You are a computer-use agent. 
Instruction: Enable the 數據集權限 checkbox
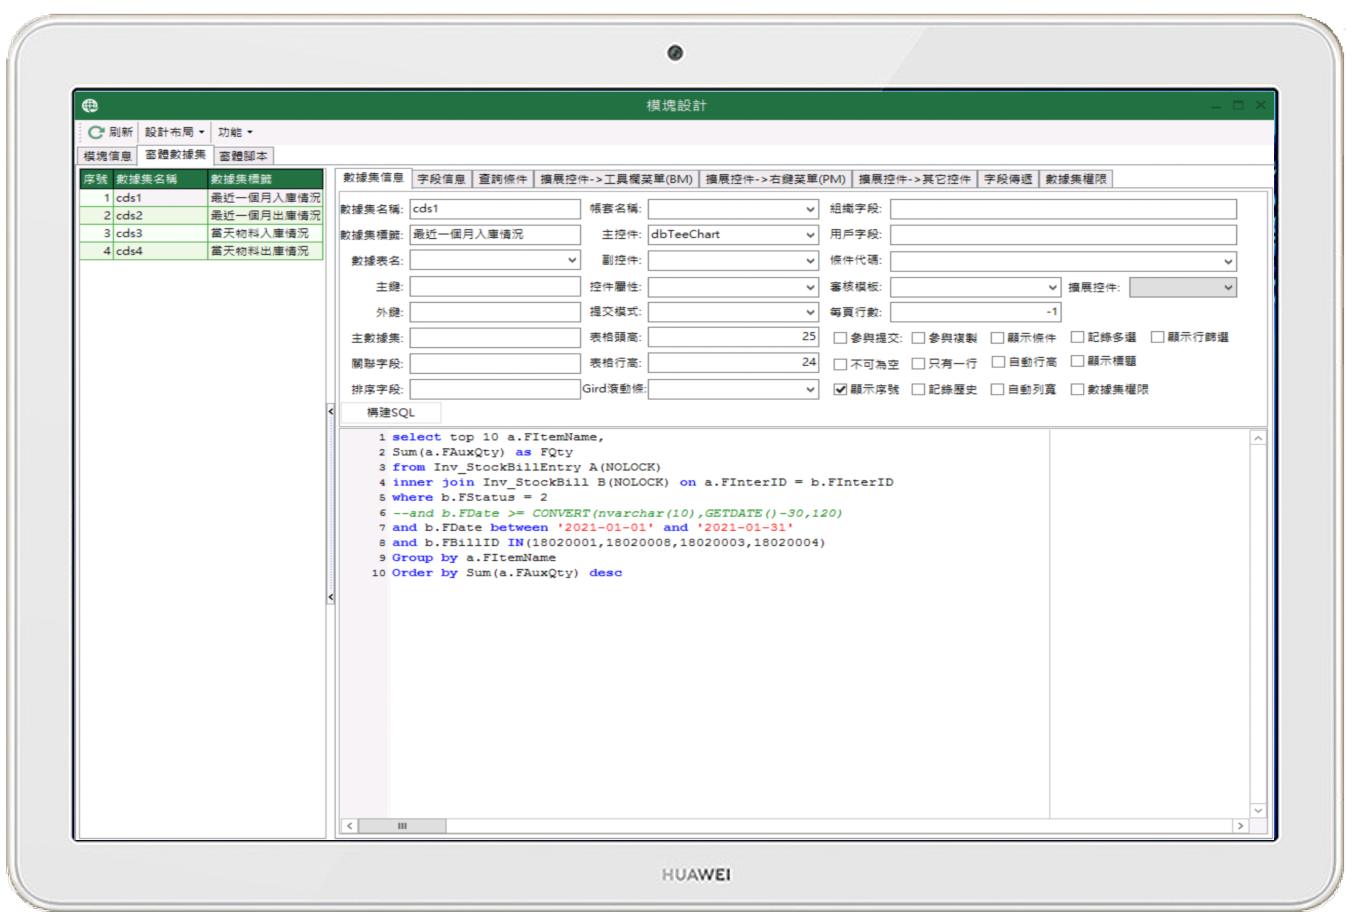point(1077,390)
